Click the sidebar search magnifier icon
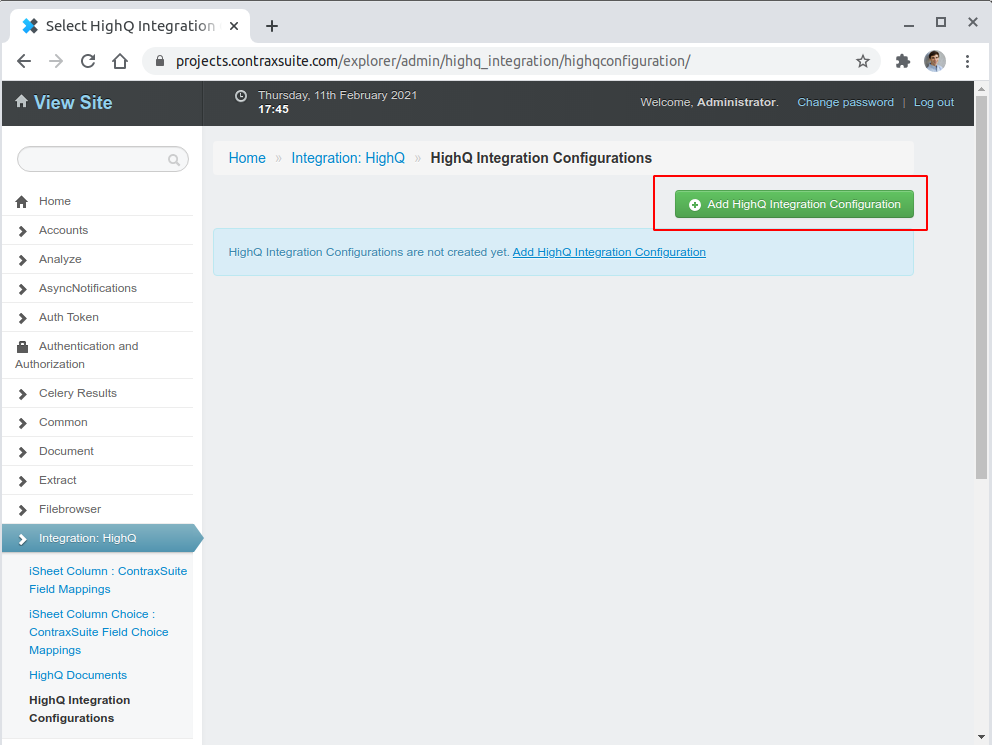 (173, 160)
